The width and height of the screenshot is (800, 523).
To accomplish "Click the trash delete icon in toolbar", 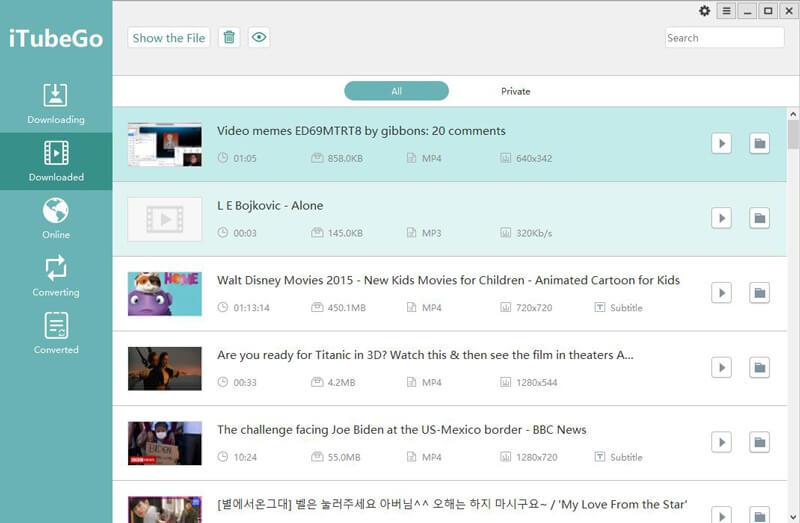I will [229, 37].
